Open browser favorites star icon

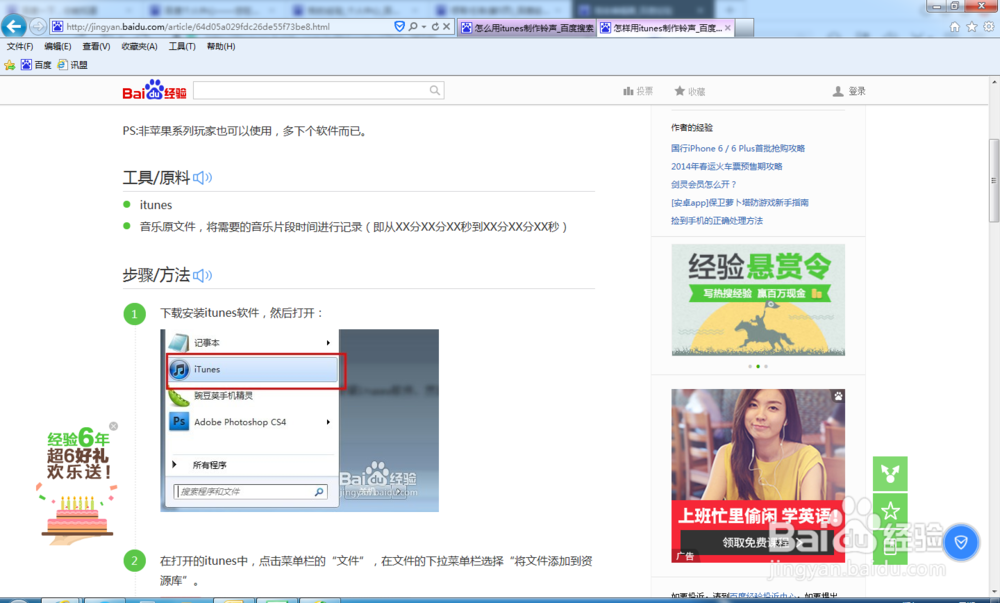pyautogui.click(x=971, y=27)
